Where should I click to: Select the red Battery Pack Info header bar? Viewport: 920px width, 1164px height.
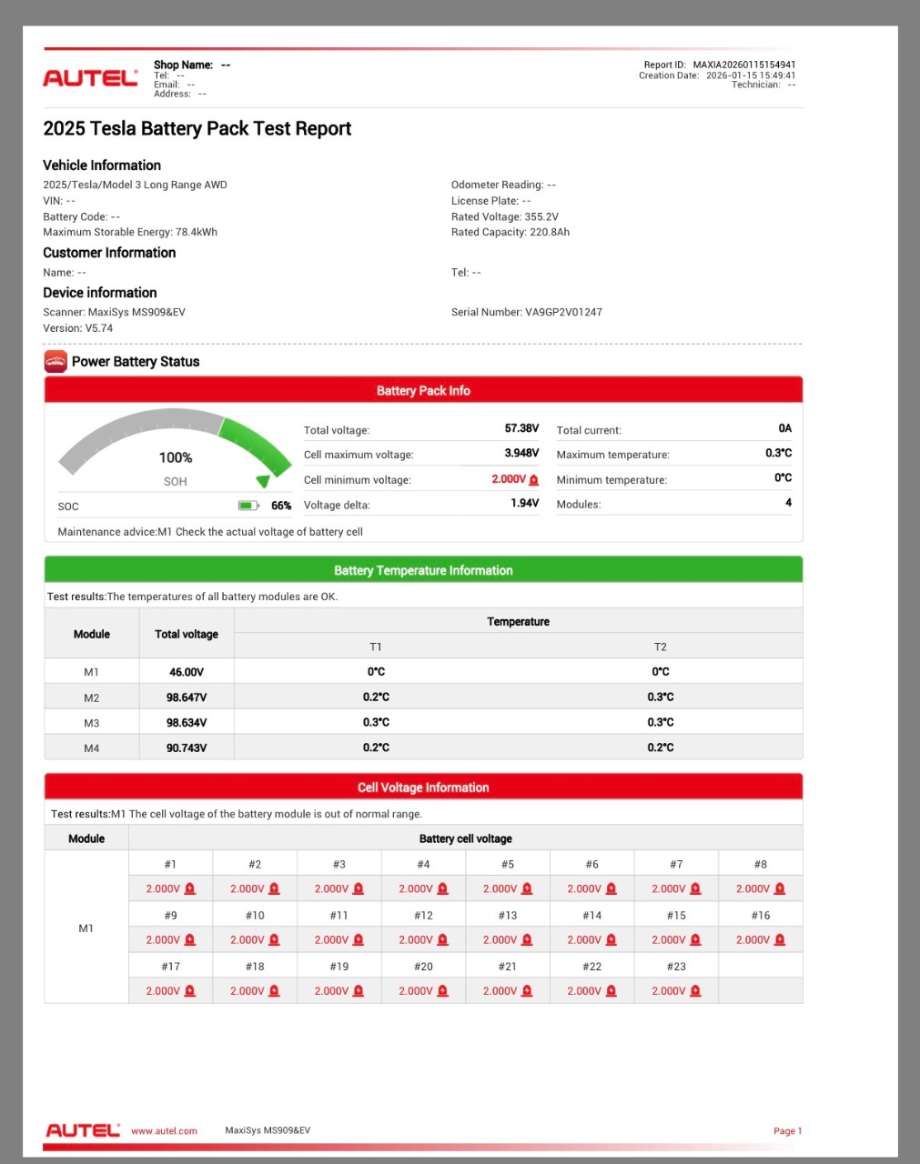click(x=423, y=390)
